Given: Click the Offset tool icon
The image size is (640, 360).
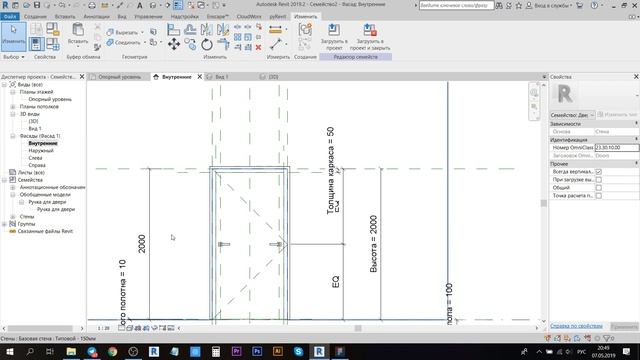Looking at the screenshot, I should (x=190, y=29).
